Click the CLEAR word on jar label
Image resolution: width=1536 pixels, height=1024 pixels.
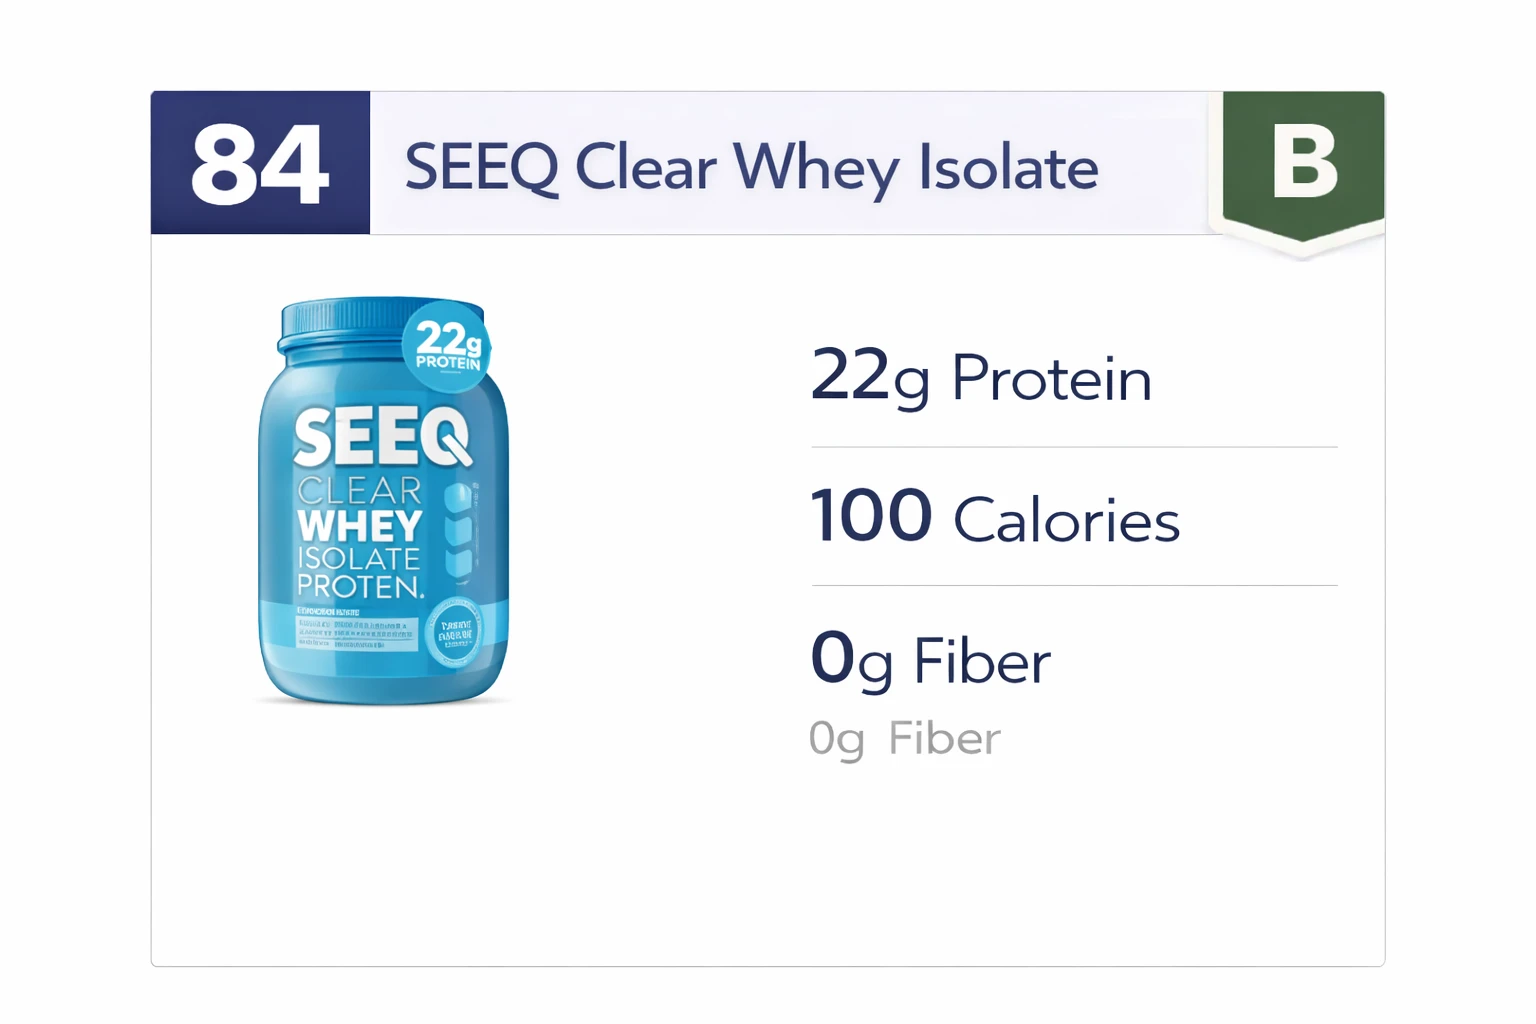coord(360,491)
